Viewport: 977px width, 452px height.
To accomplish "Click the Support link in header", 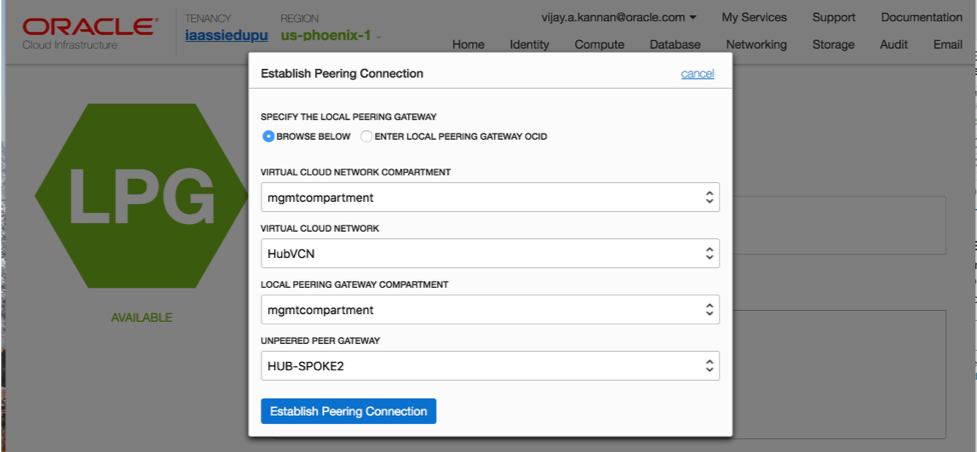I will click(833, 17).
